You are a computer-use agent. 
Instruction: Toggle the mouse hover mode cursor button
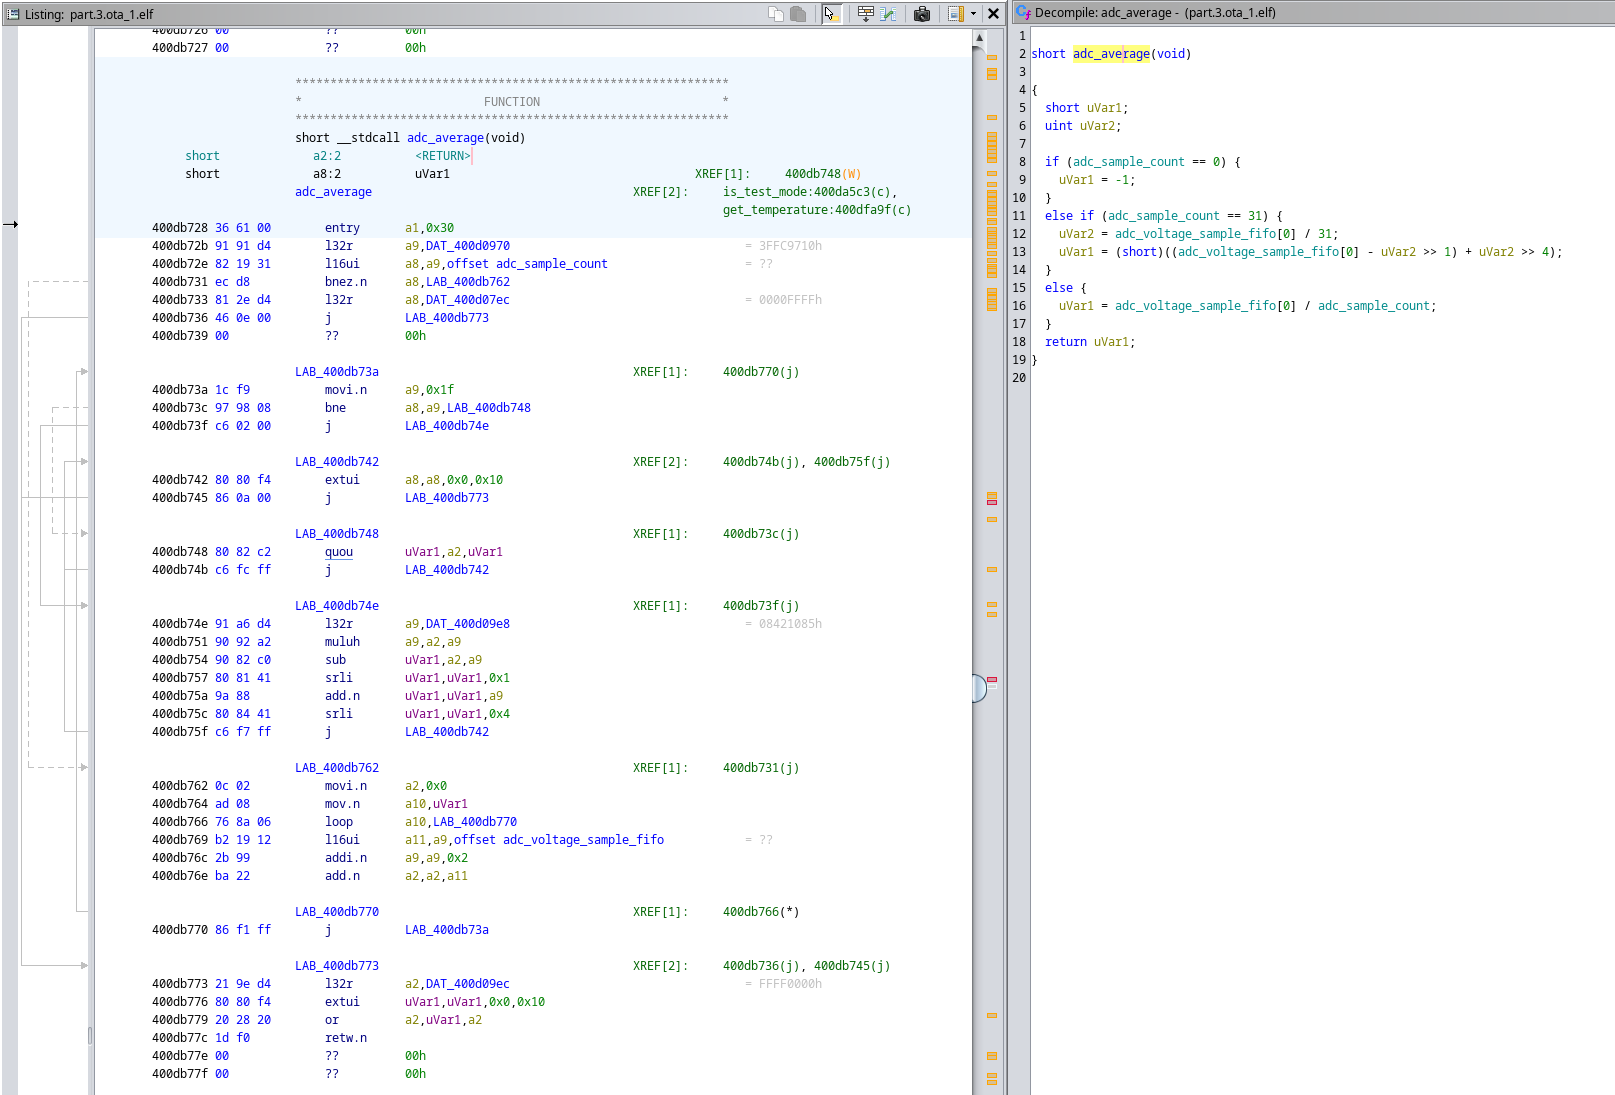[x=830, y=13]
